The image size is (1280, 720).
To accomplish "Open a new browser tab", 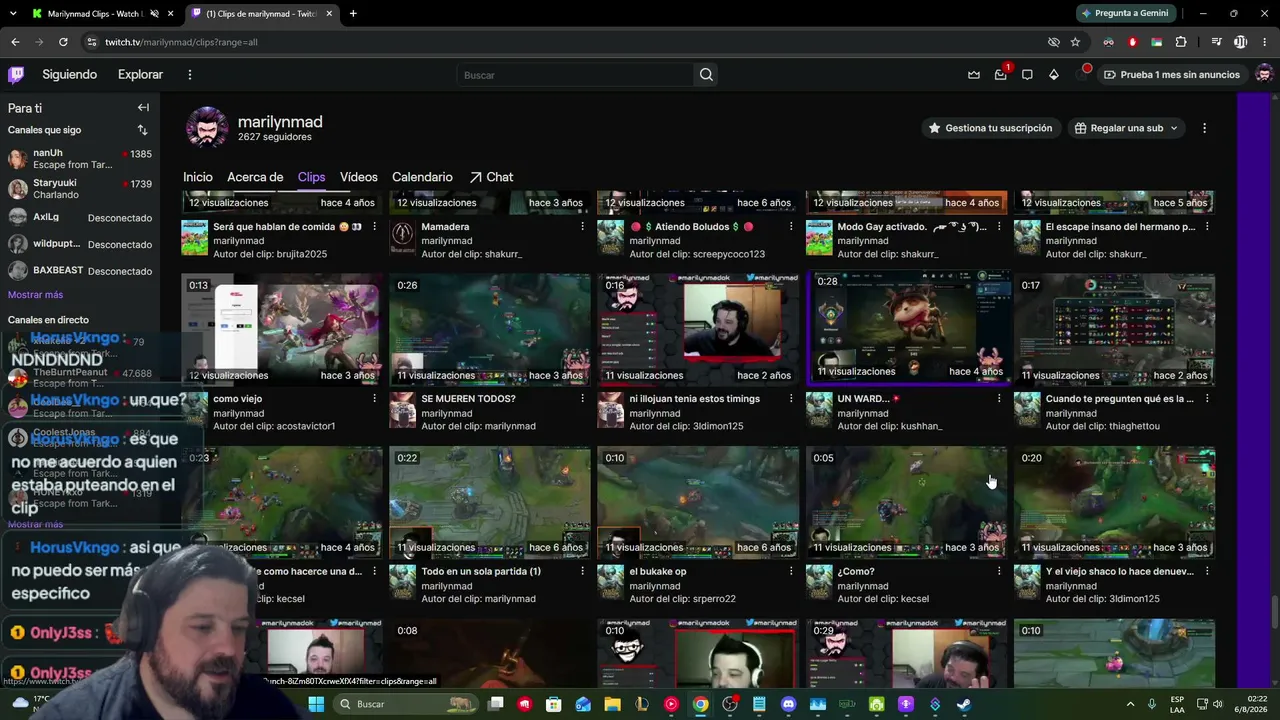I will click(353, 13).
